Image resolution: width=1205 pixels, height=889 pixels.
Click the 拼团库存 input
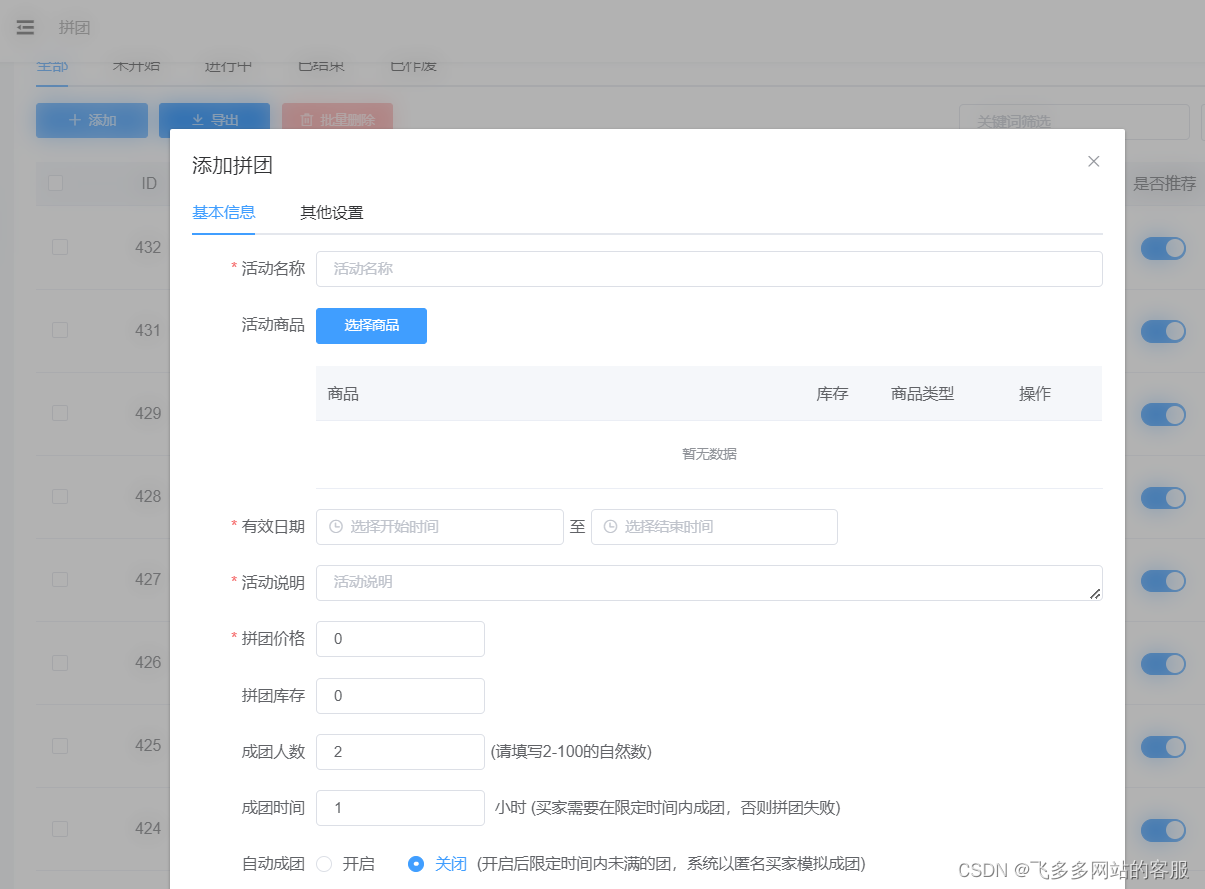click(400, 696)
